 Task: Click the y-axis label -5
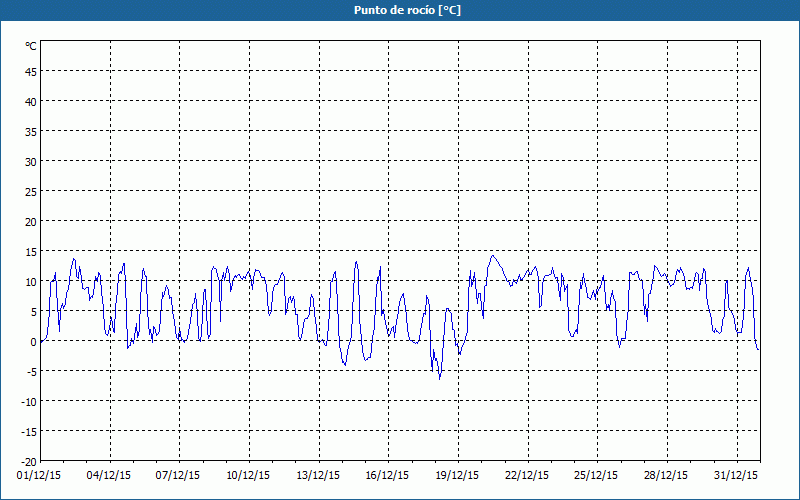click(x=32, y=372)
